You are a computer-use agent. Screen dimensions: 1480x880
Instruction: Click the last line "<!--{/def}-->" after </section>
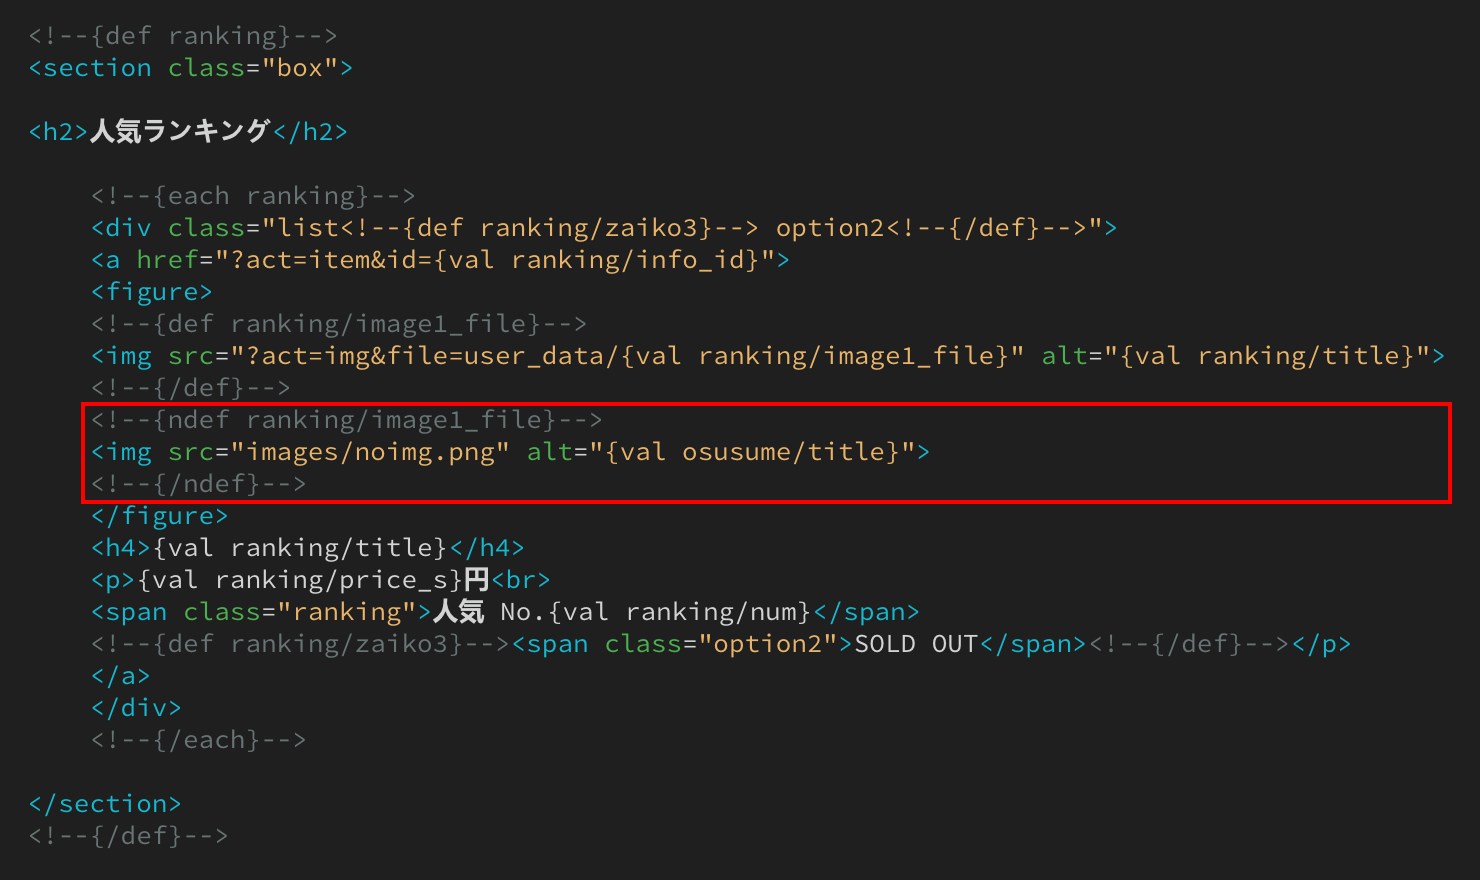pyautogui.click(x=128, y=836)
